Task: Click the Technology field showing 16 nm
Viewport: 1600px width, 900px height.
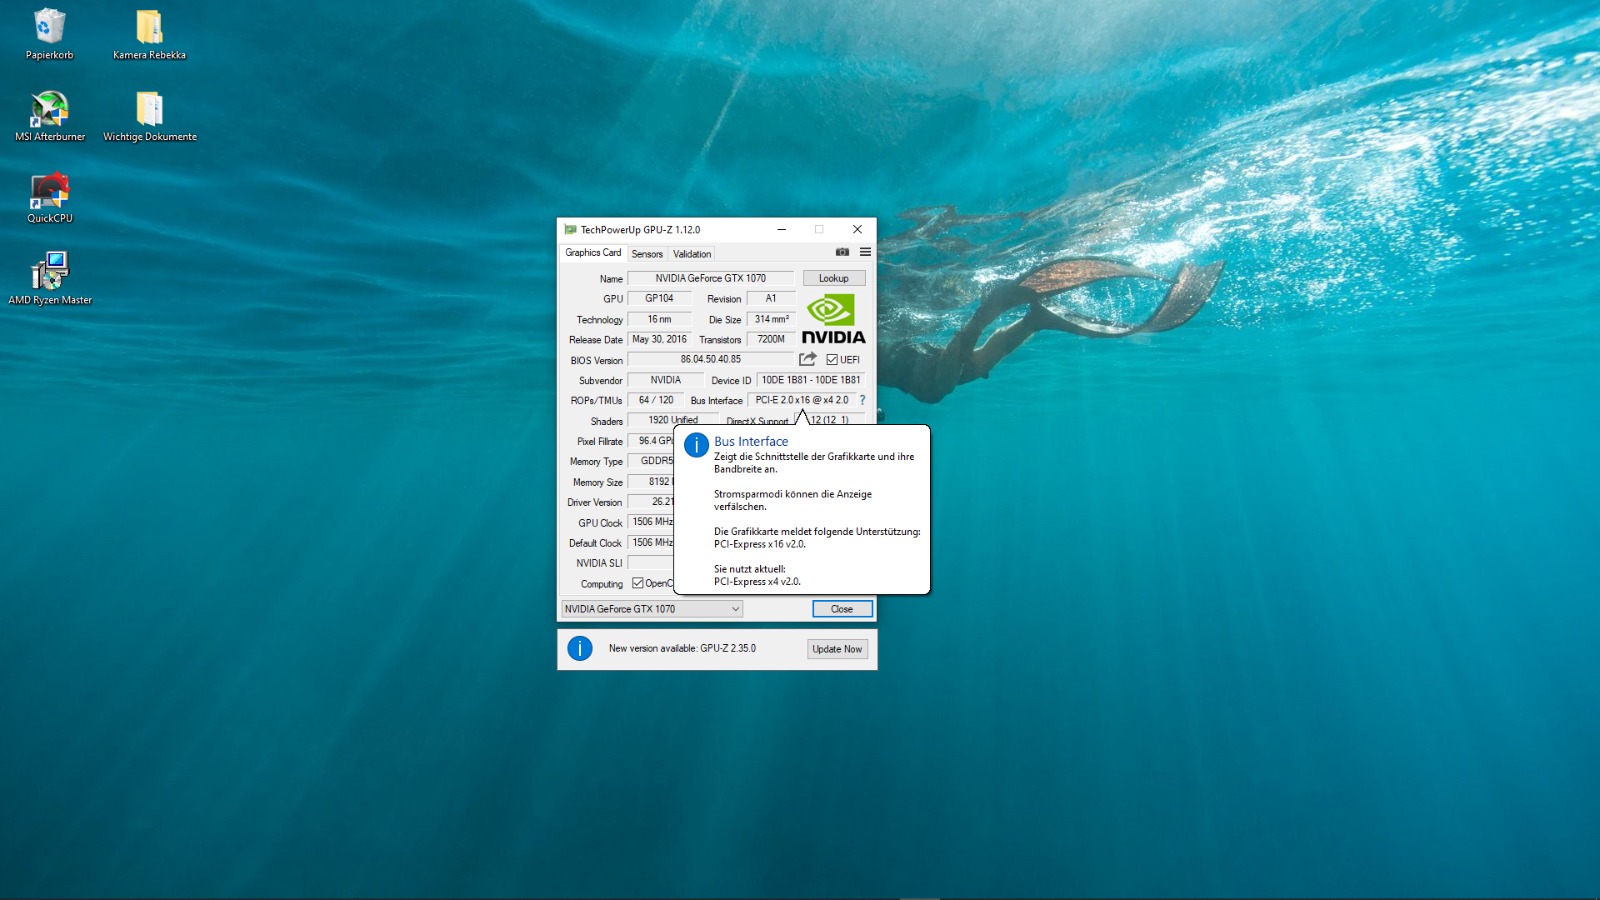Action: tap(659, 319)
